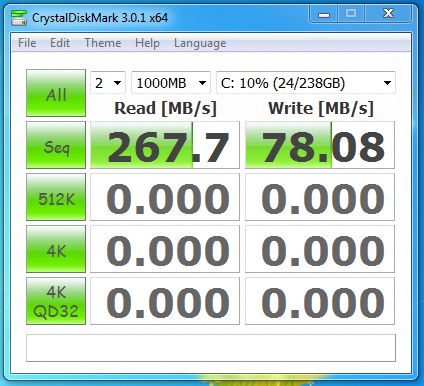The image size is (424, 386).
Task: Select the 4K QD32 read result
Action: 165,301
